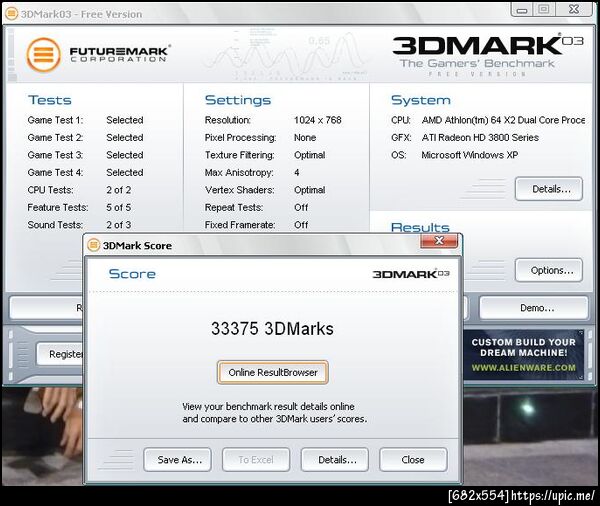The width and height of the screenshot is (600, 506).
Task: Click the 3DMARK03 logo in the header
Action: 488,45
